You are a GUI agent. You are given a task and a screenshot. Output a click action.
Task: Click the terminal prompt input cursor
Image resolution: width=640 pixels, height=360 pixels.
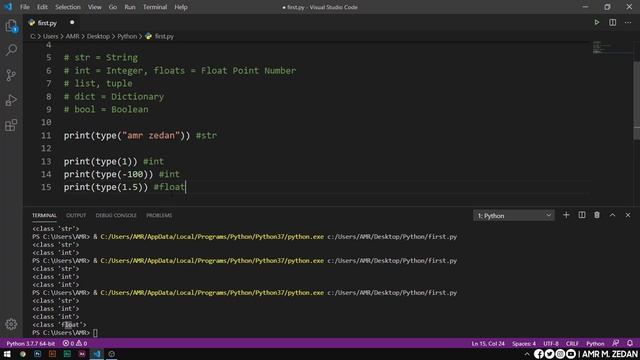pos(95,333)
